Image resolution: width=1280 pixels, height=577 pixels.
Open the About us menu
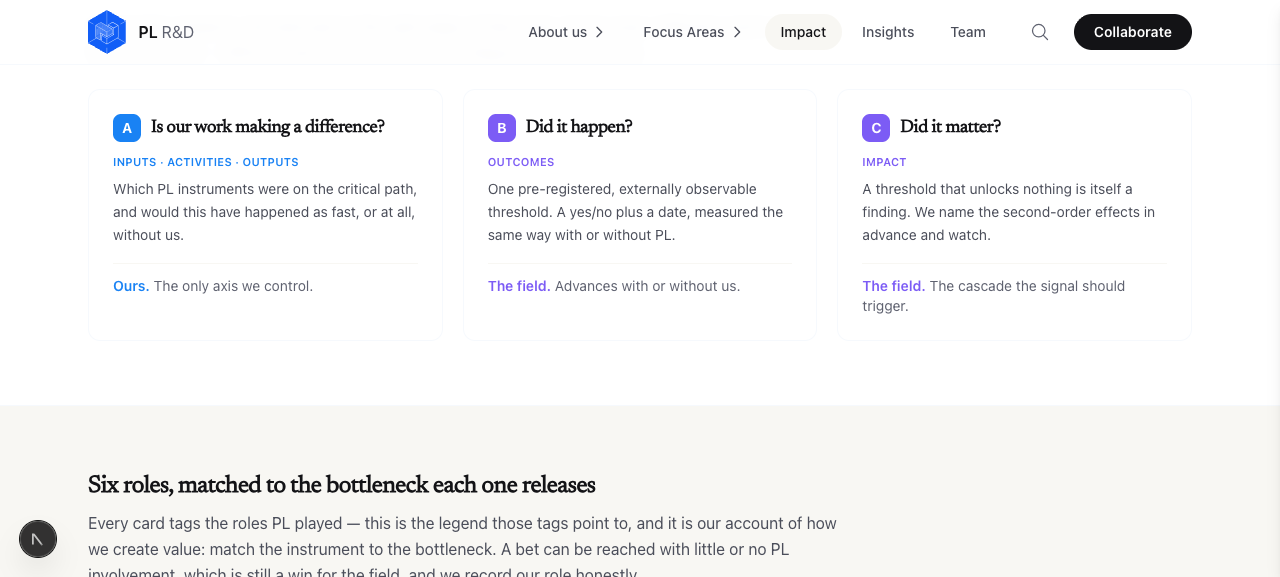(567, 32)
